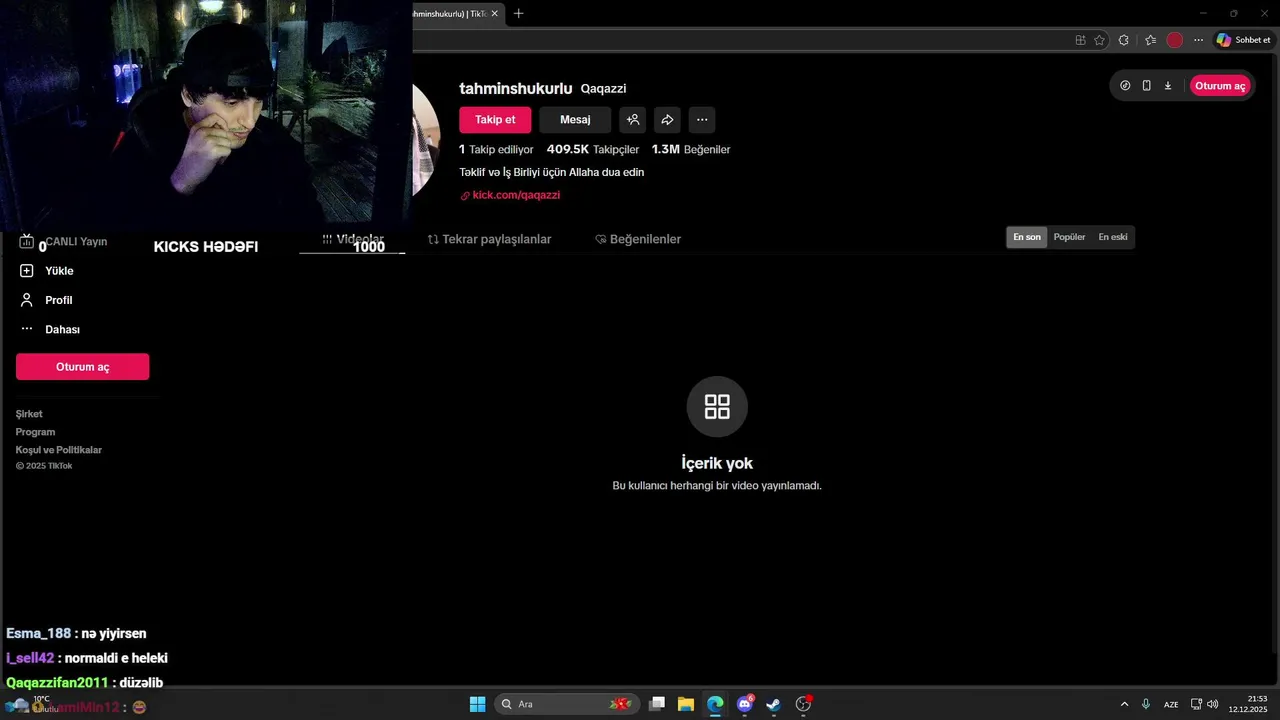Expand the Şirket footer section

click(29, 414)
